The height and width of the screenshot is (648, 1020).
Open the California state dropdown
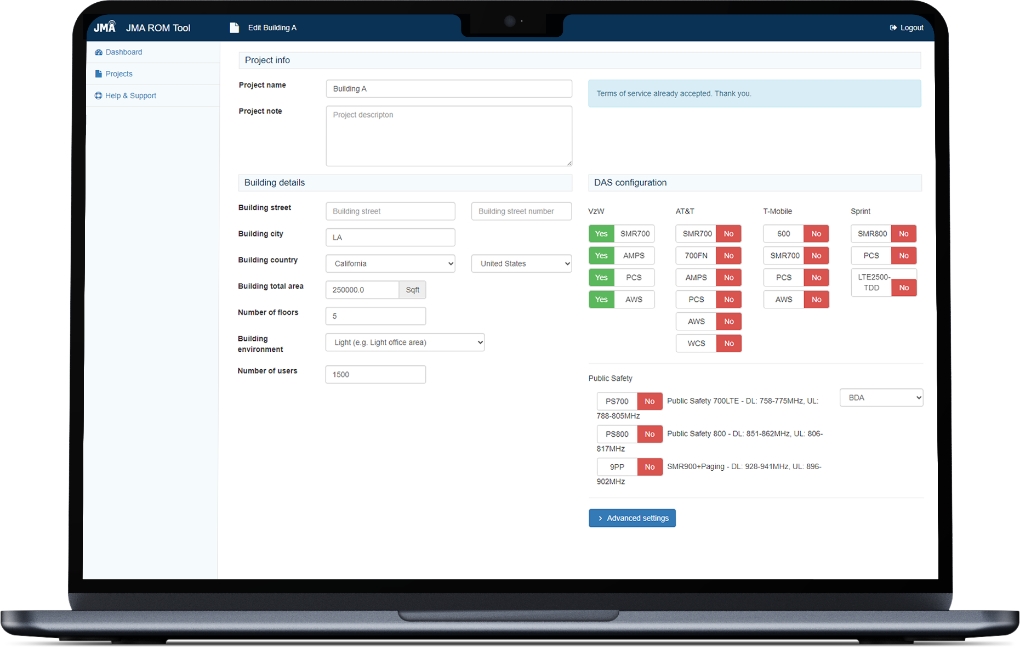coord(390,263)
